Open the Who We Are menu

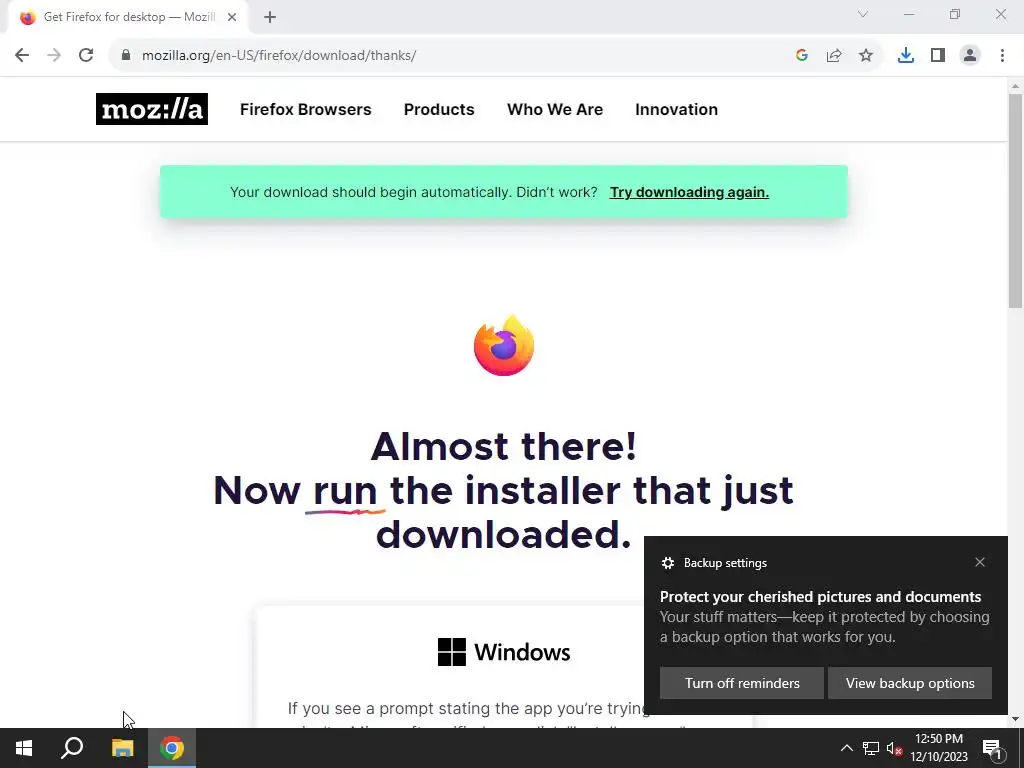[x=555, y=109]
